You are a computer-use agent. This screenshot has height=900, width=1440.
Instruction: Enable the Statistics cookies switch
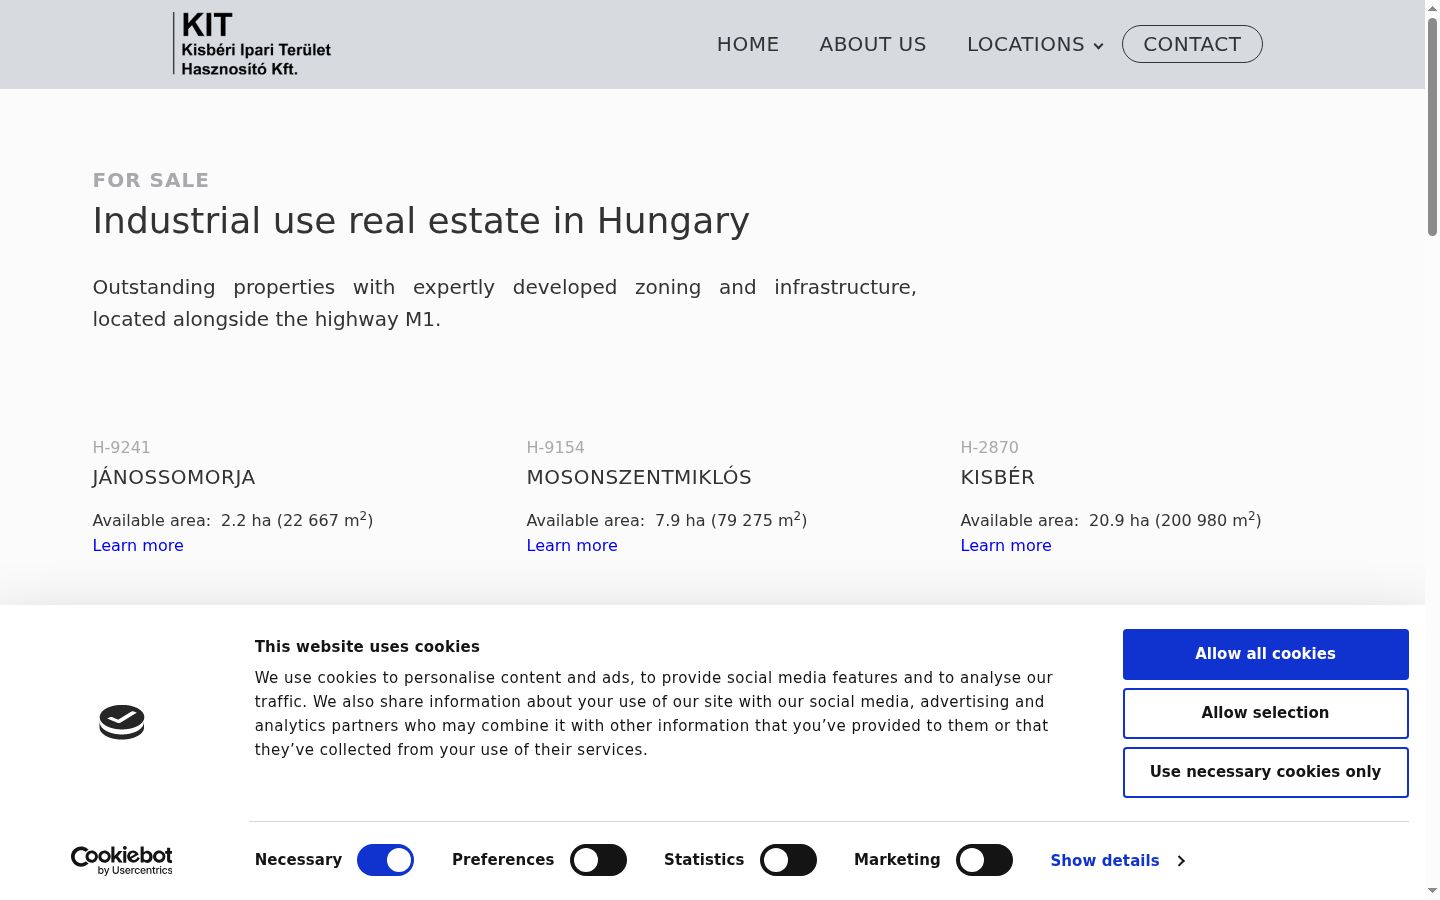coord(788,860)
